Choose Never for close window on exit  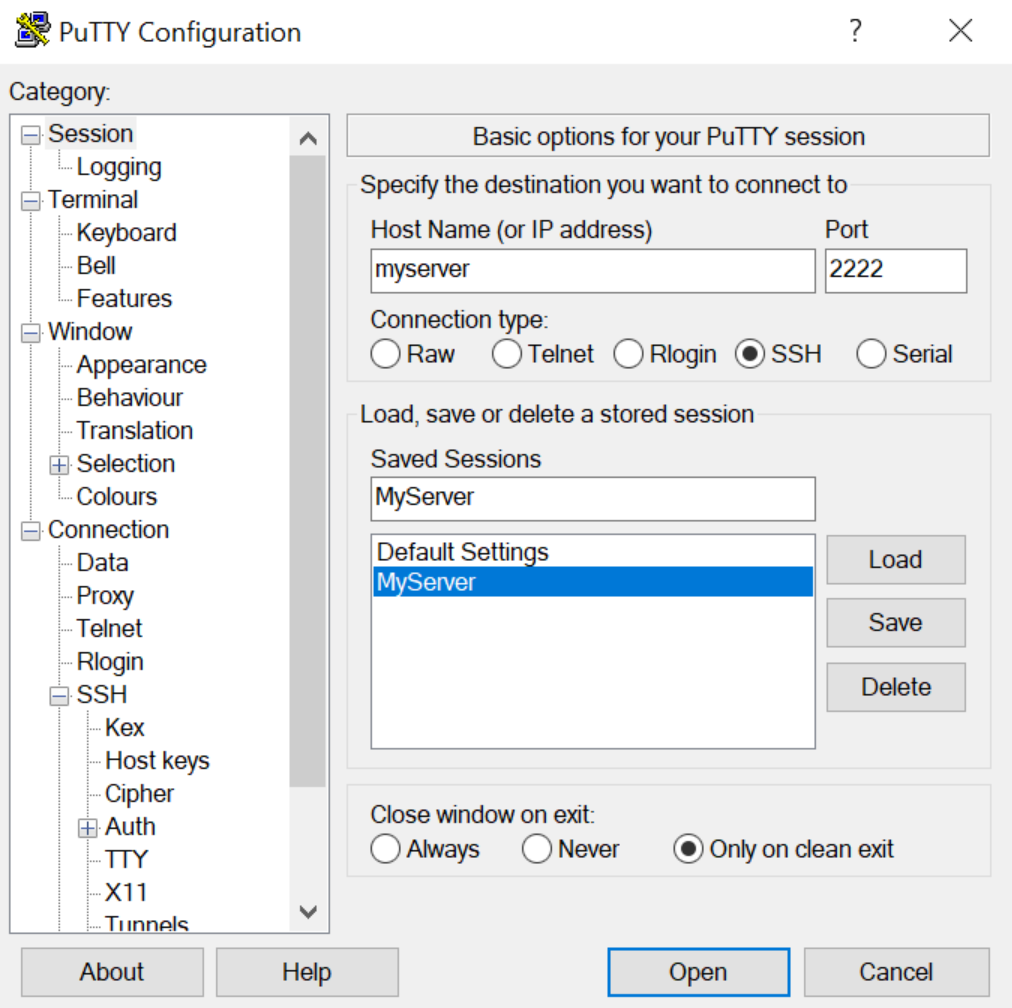(x=536, y=848)
